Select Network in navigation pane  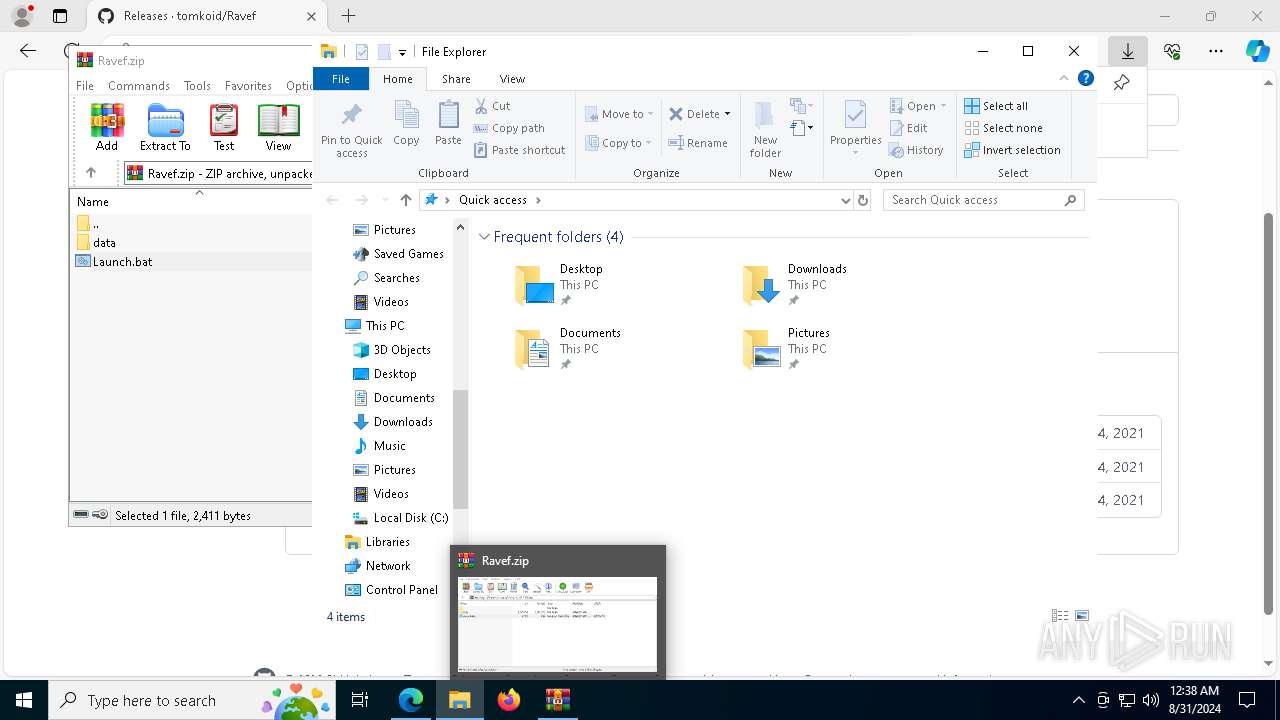[388, 566]
